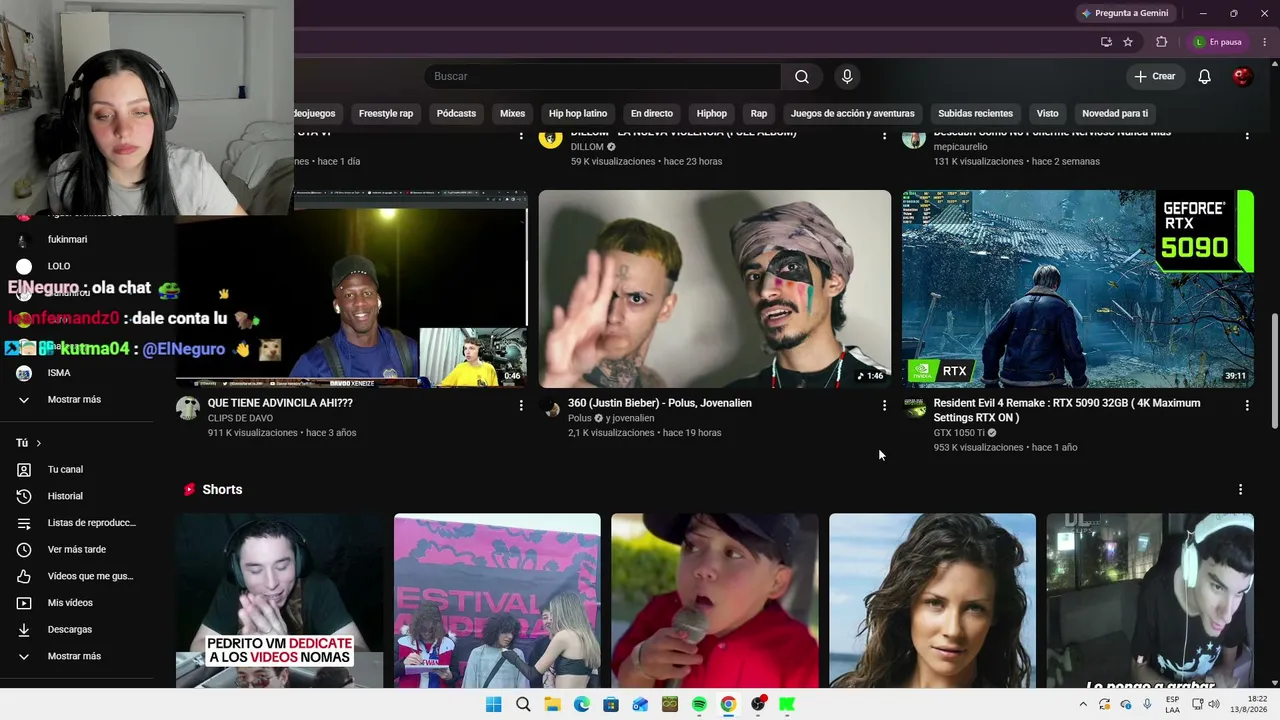The image size is (1280, 720).
Task: Open Windows taskbar search
Action: (x=523, y=705)
